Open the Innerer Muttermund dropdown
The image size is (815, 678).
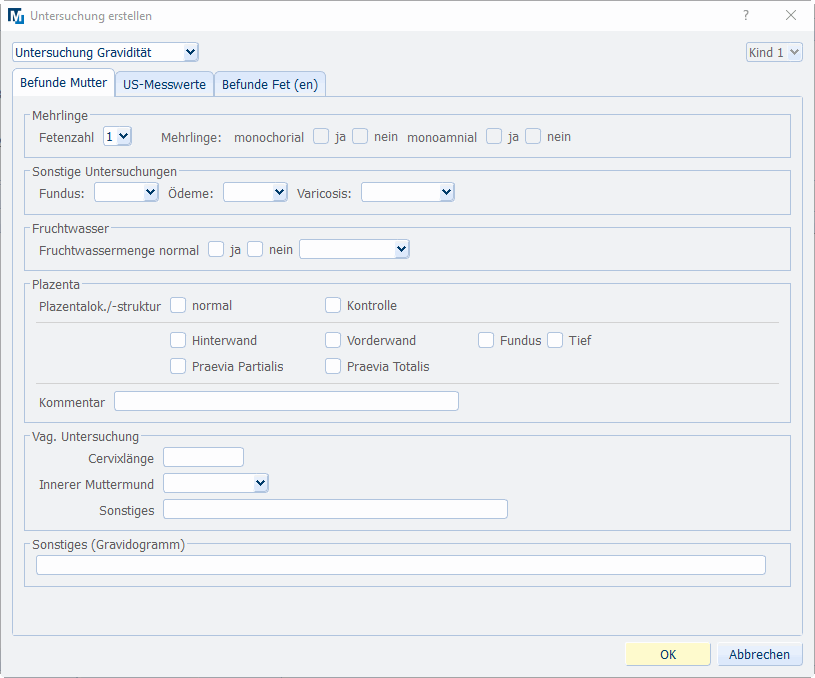216,484
